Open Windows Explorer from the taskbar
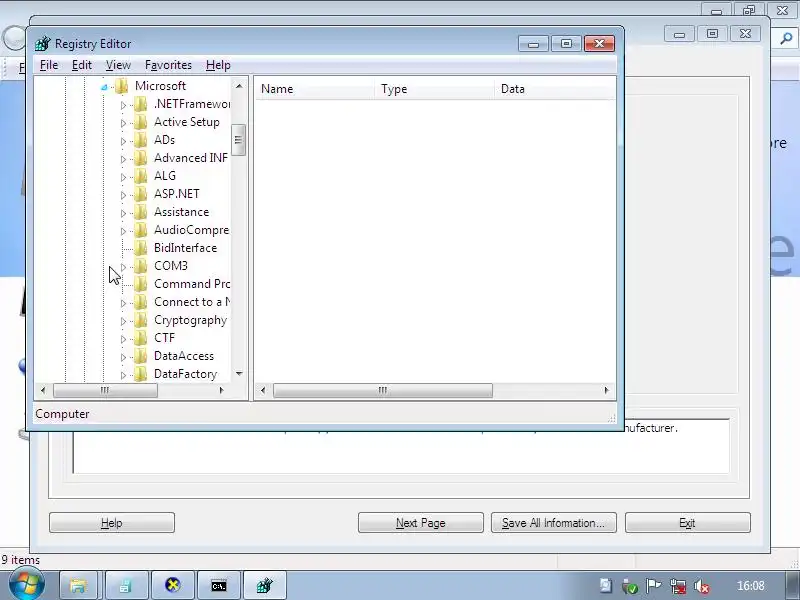Viewport: 800px width, 600px height. 78,586
